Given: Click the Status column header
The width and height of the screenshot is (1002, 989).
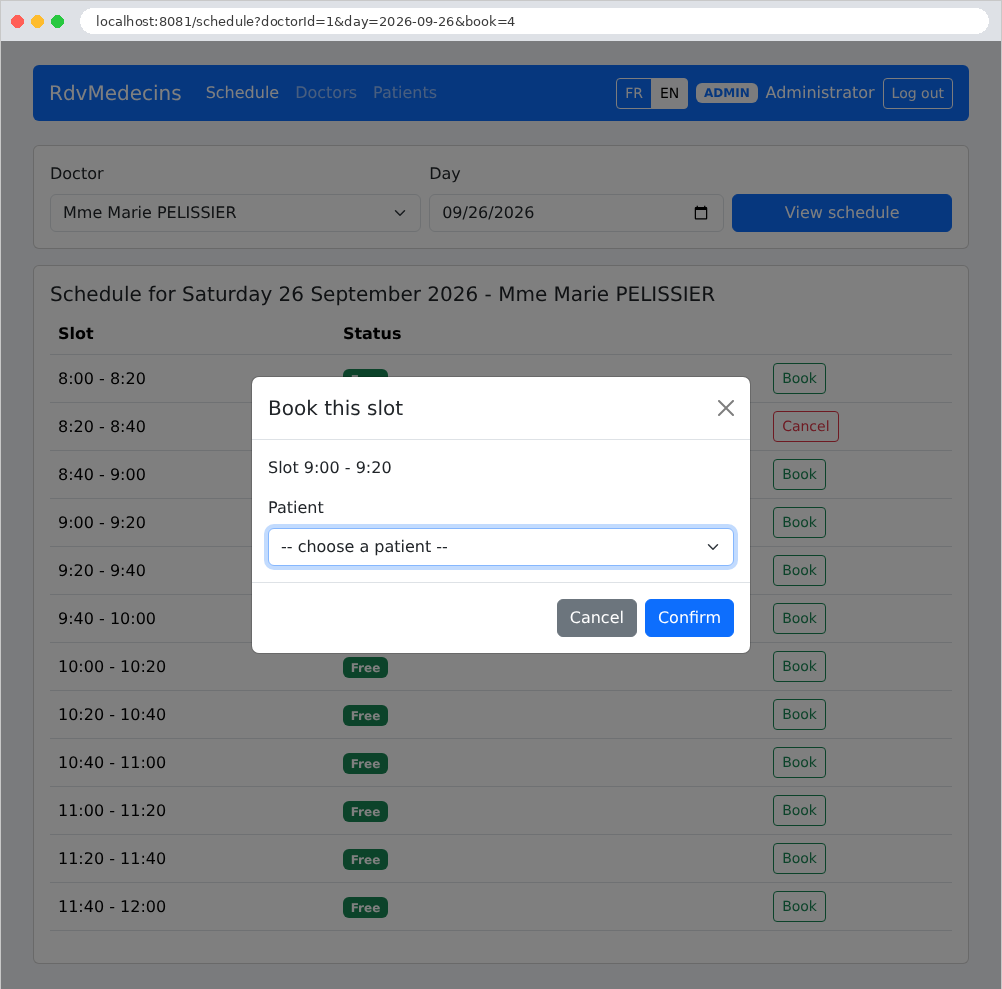Looking at the screenshot, I should [x=372, y=334].
